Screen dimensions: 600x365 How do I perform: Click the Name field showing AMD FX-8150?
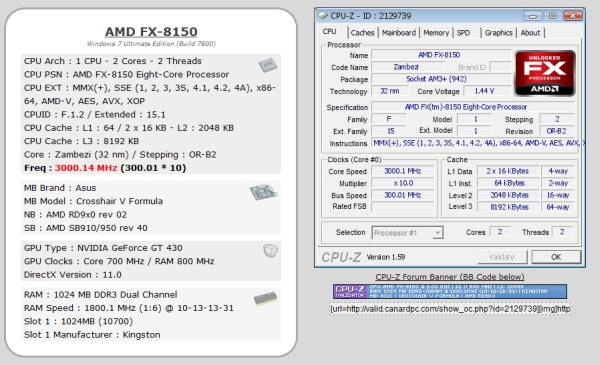441,55
